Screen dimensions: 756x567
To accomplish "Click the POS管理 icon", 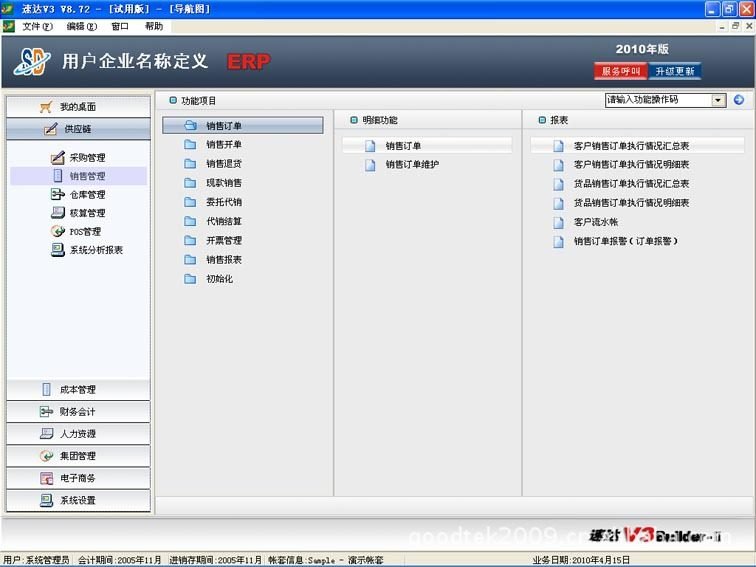I will point(57,231).
